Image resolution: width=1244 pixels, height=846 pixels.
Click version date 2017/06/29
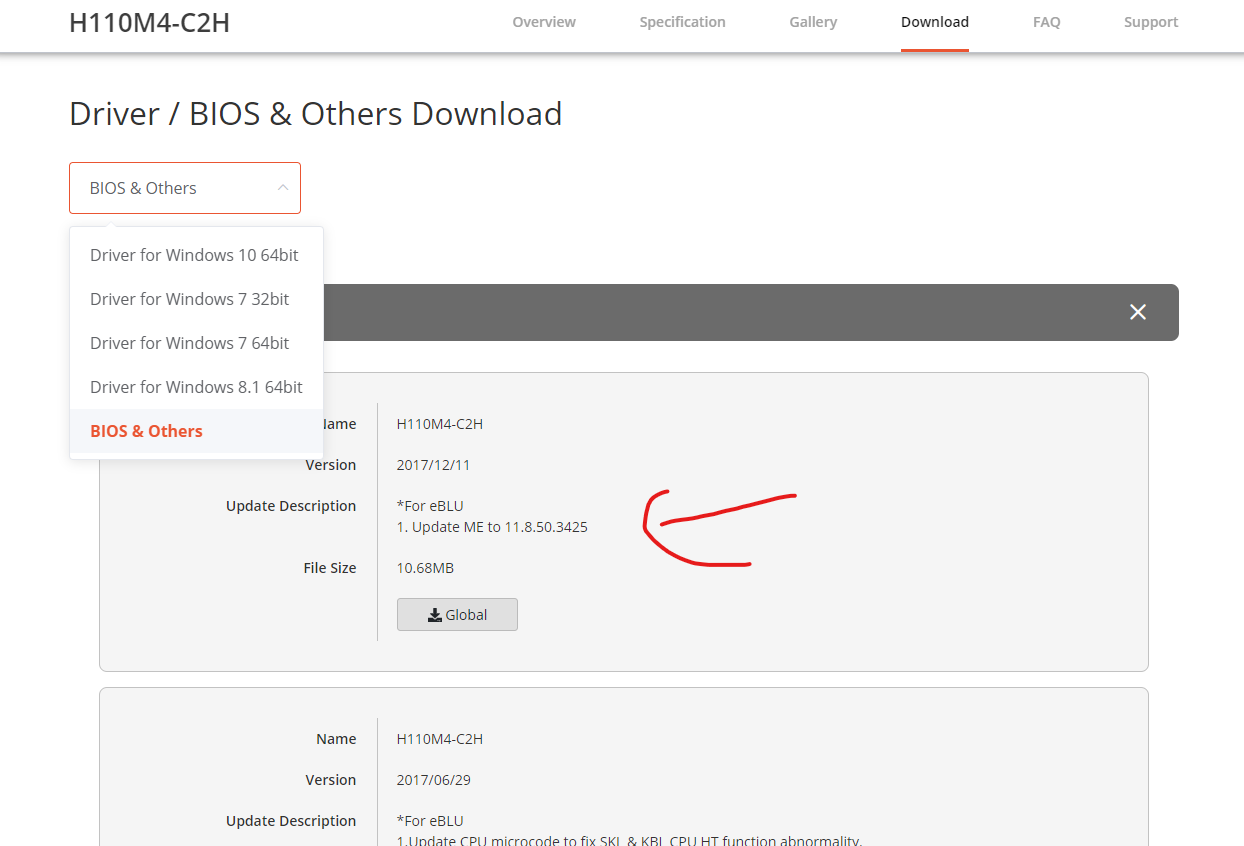point(433,780)
